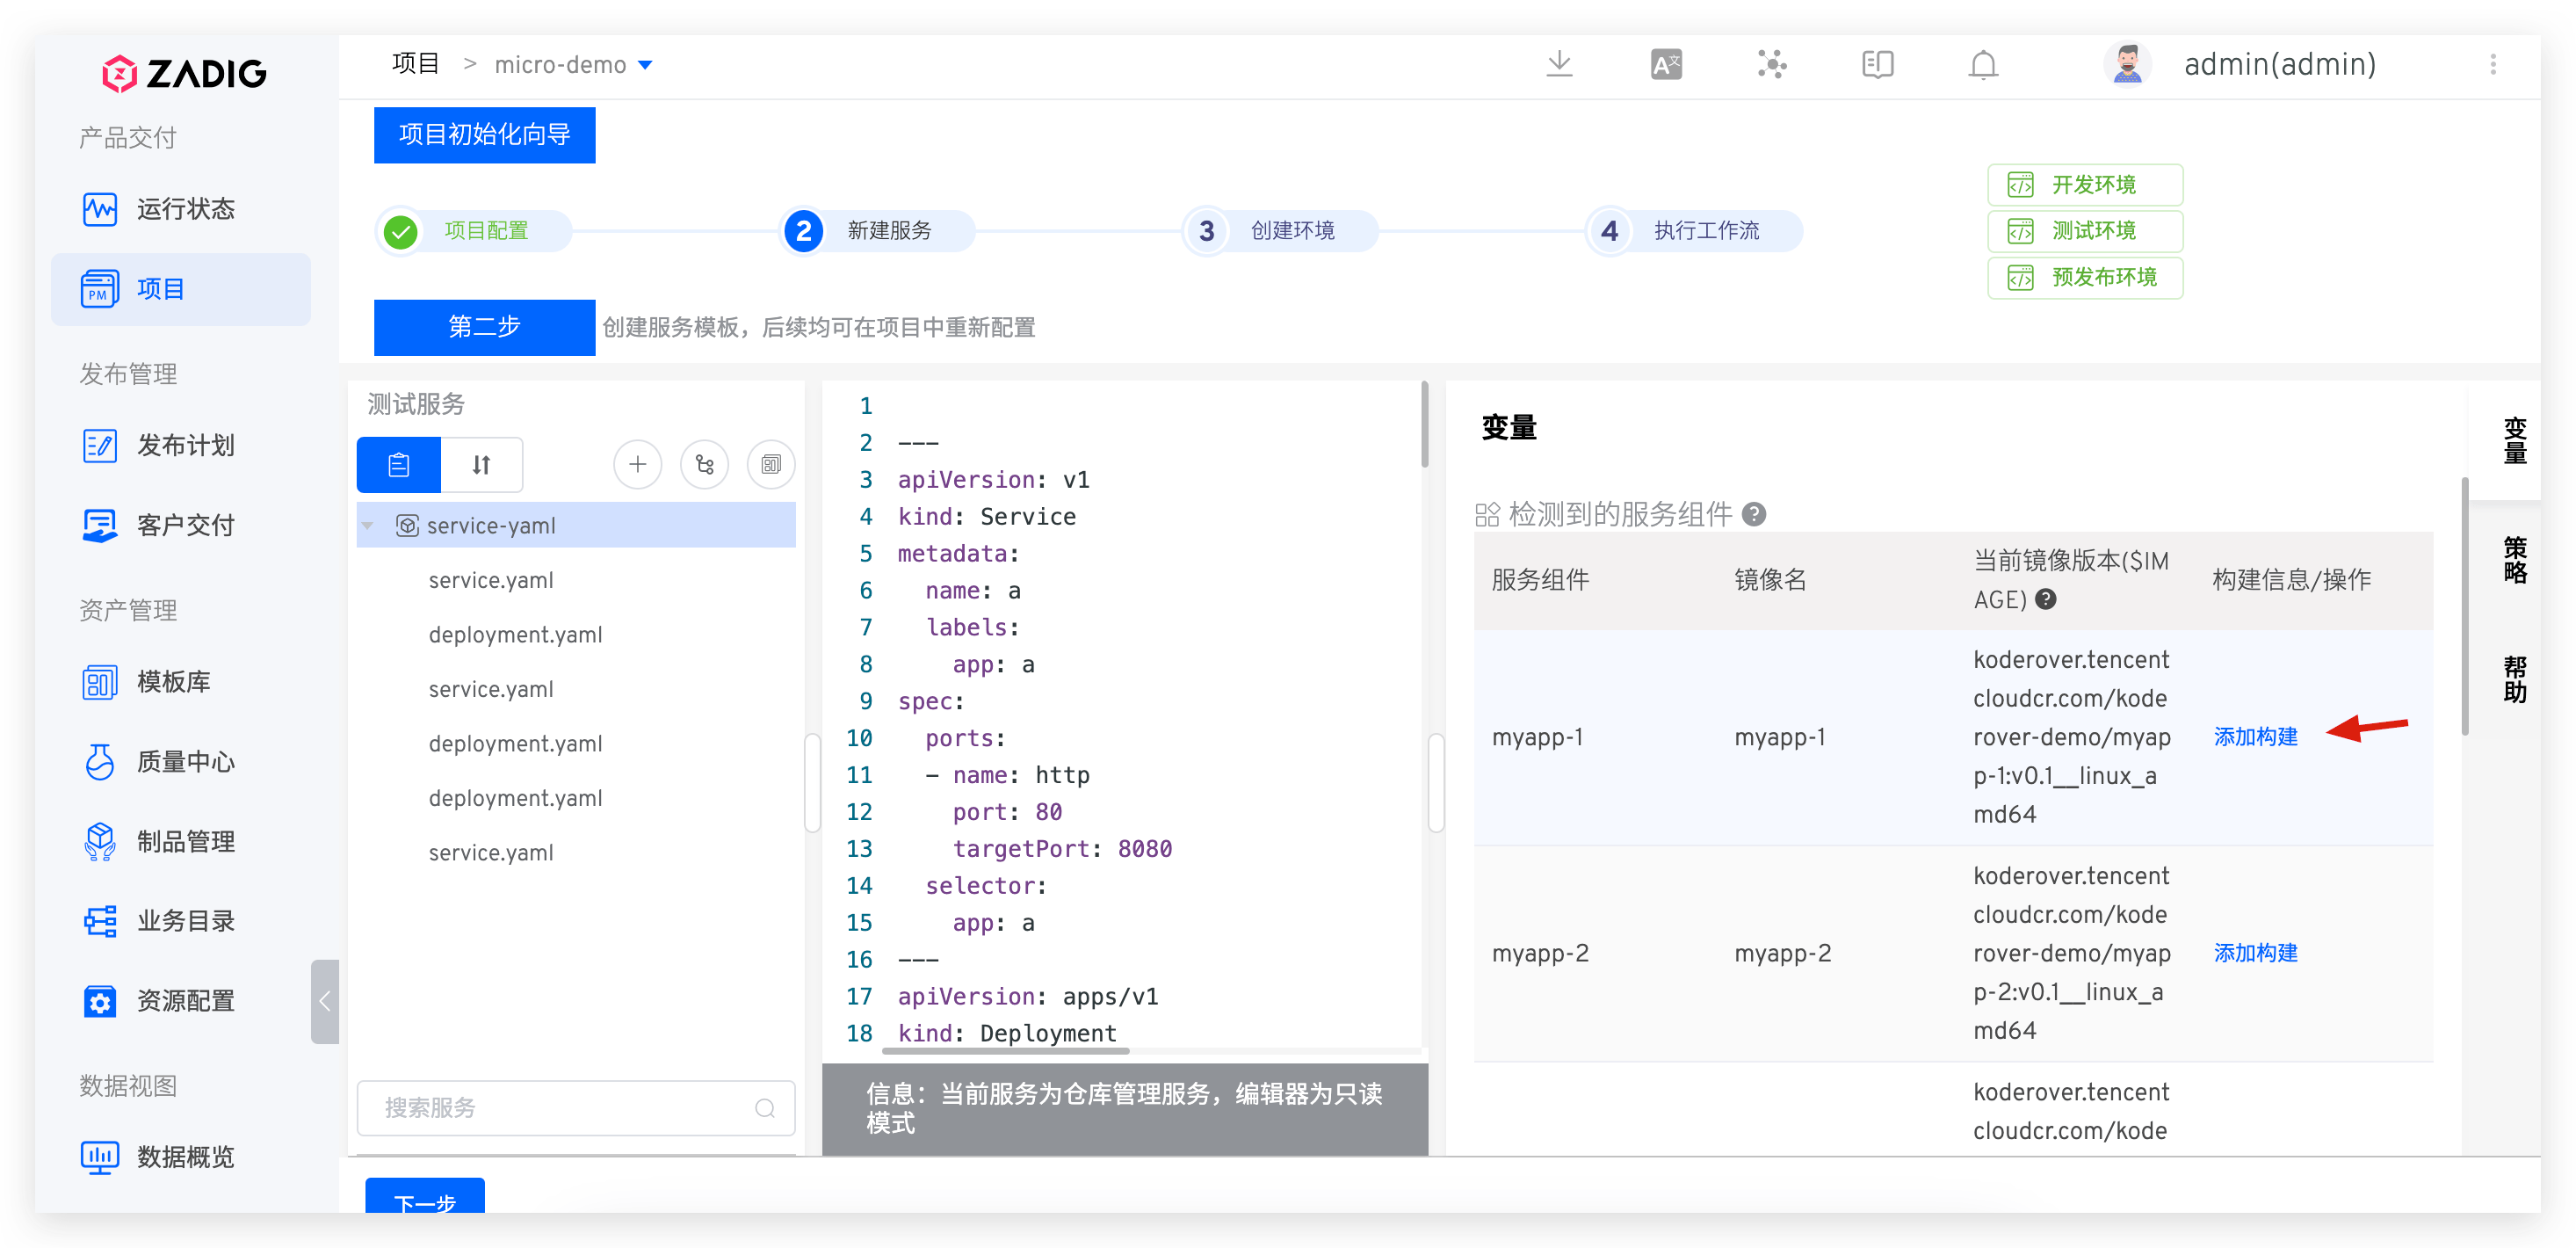Image resolution: width=2576 pixels, height=1248 pixels.
Task: Open 模板库 in the sidebar
Action: (173, 681)
